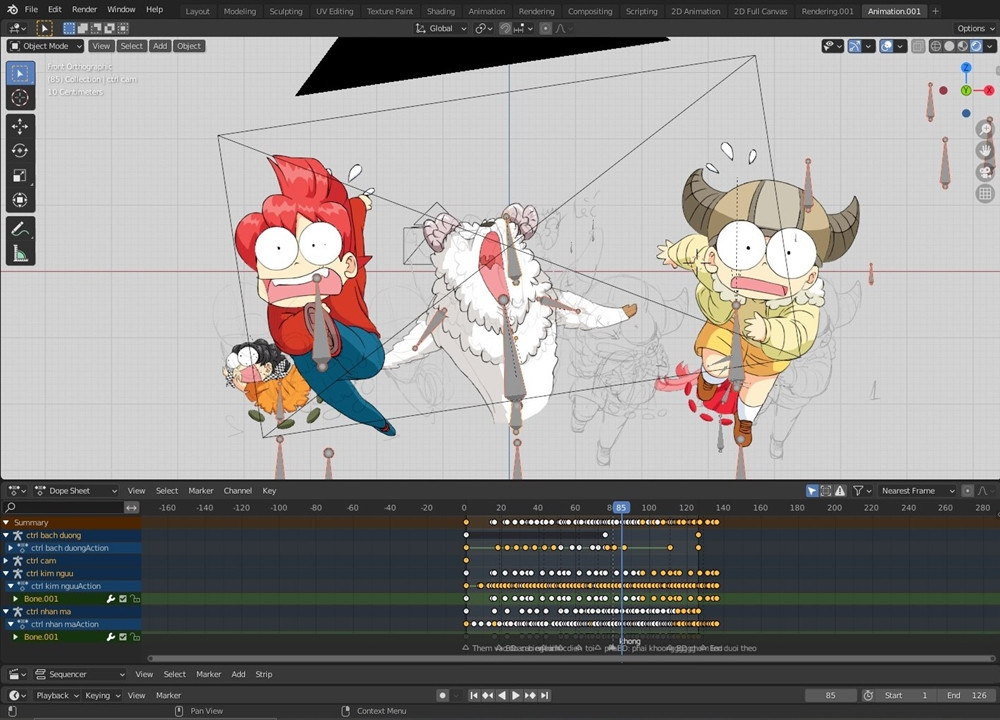
Task: Open the Marker menu in Dope Sheet
Action: point(201,491)
